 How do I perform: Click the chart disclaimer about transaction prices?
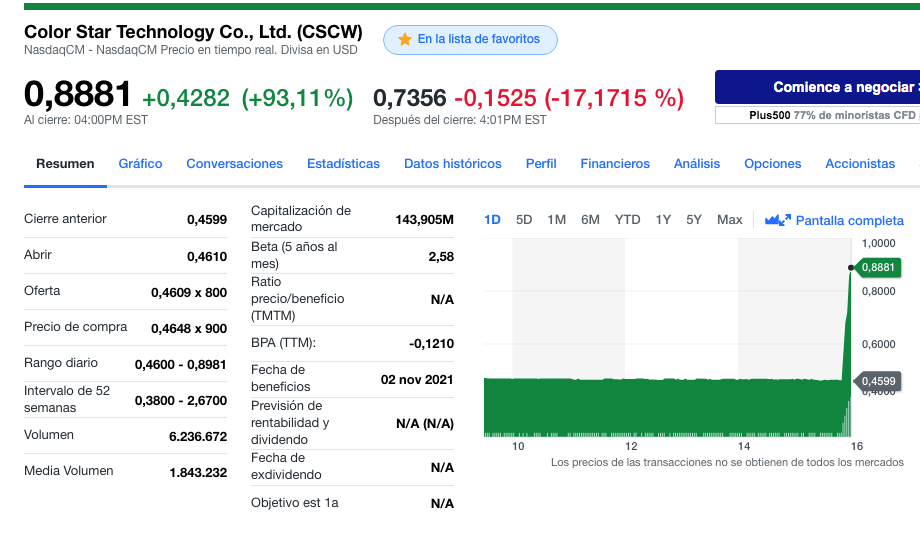point(727,463)
